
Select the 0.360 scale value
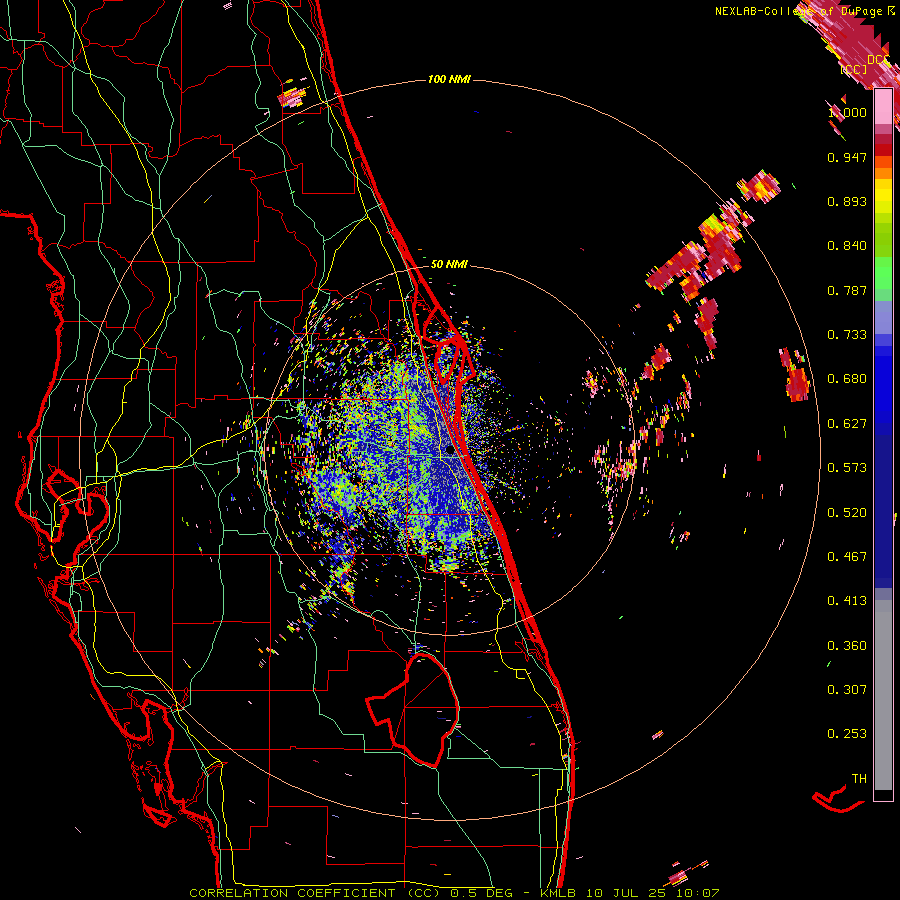[847, 646]
